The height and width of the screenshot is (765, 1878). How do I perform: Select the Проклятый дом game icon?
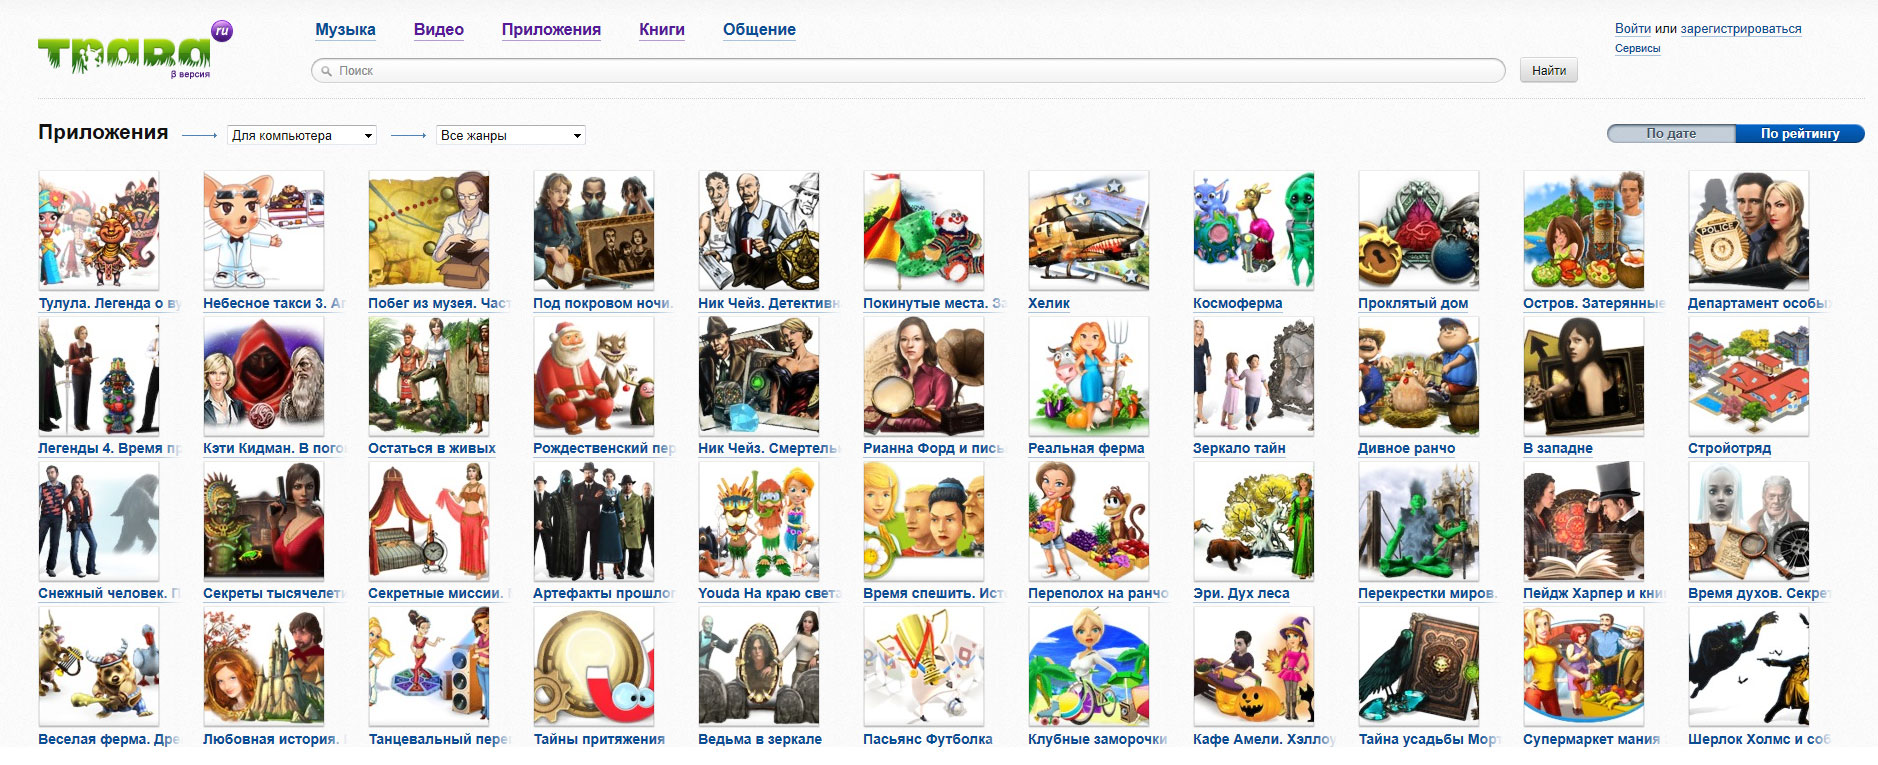[1418, 231]
